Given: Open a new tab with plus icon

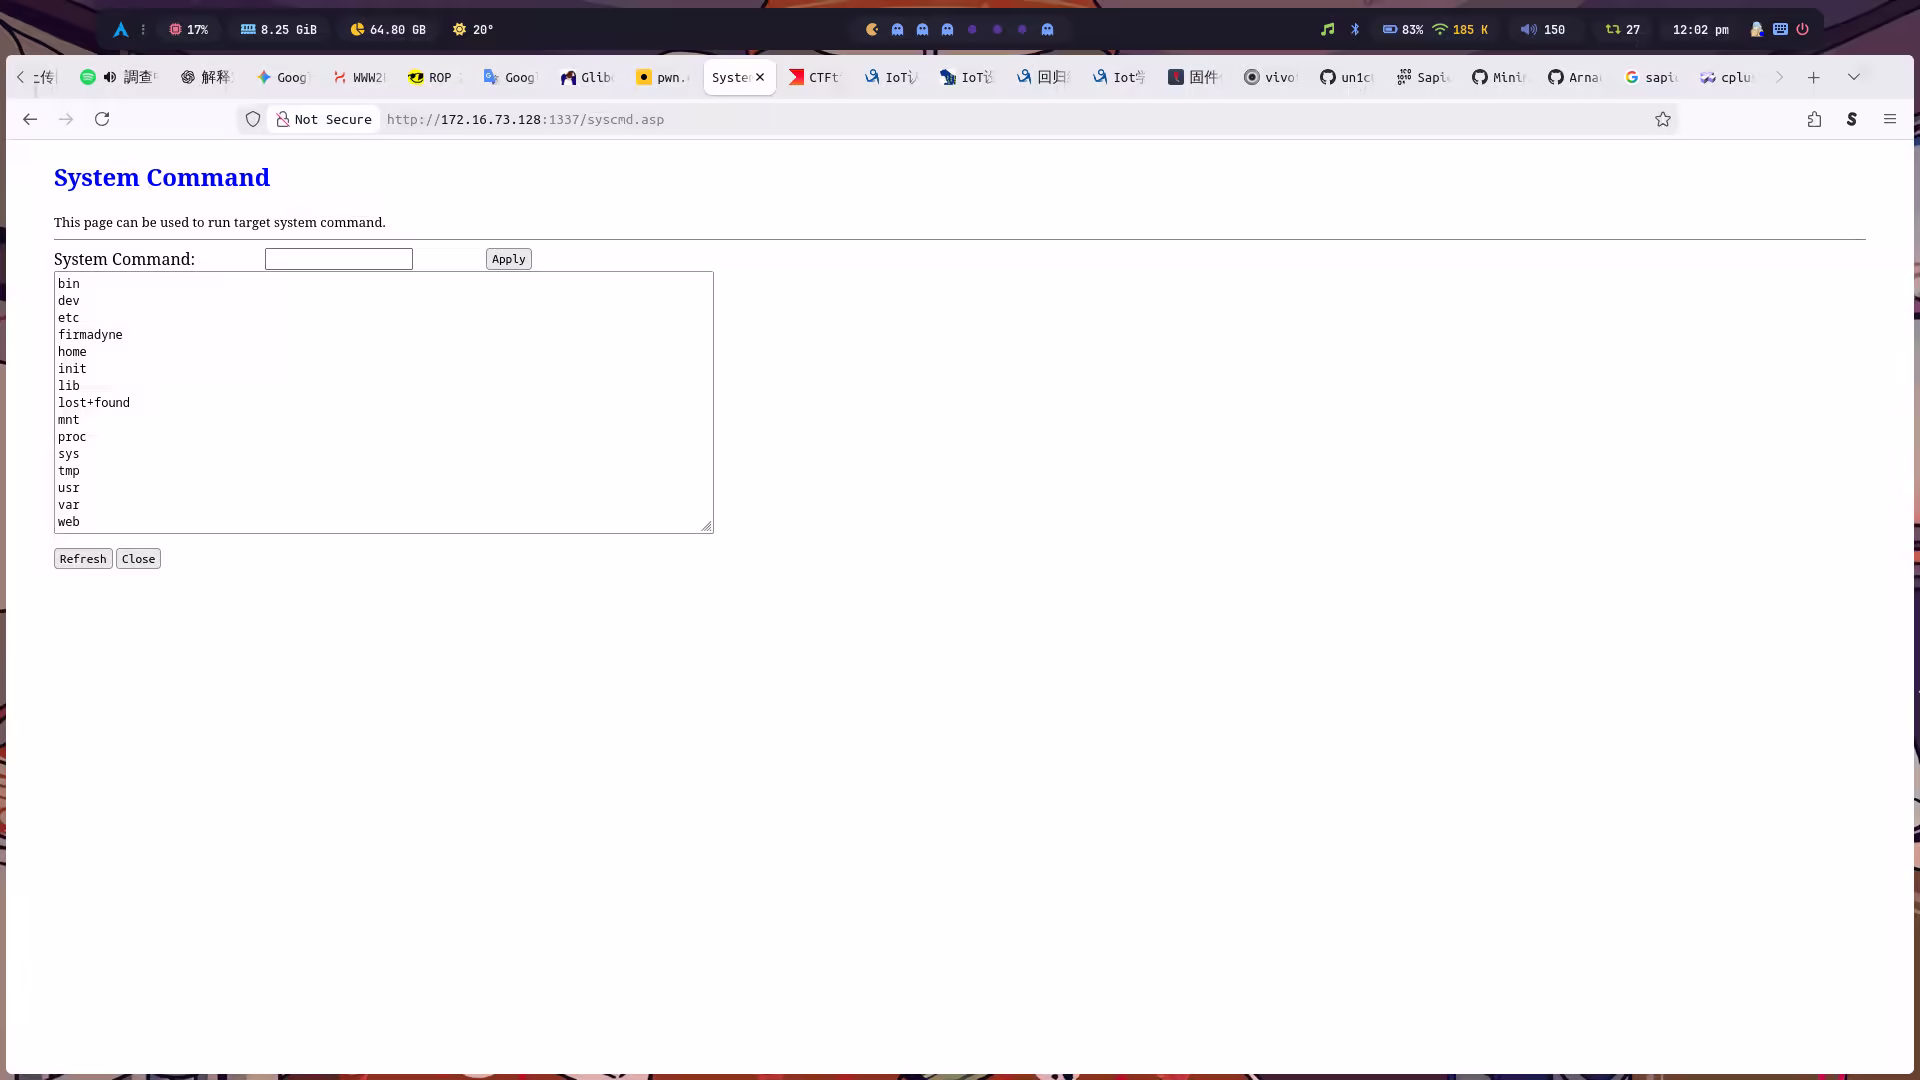Looking at the screenshot, I should 1813,77.
